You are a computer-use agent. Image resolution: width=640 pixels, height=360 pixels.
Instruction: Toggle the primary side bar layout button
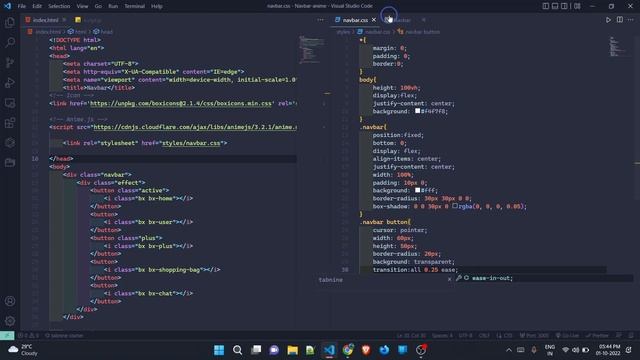coord(546,6)
